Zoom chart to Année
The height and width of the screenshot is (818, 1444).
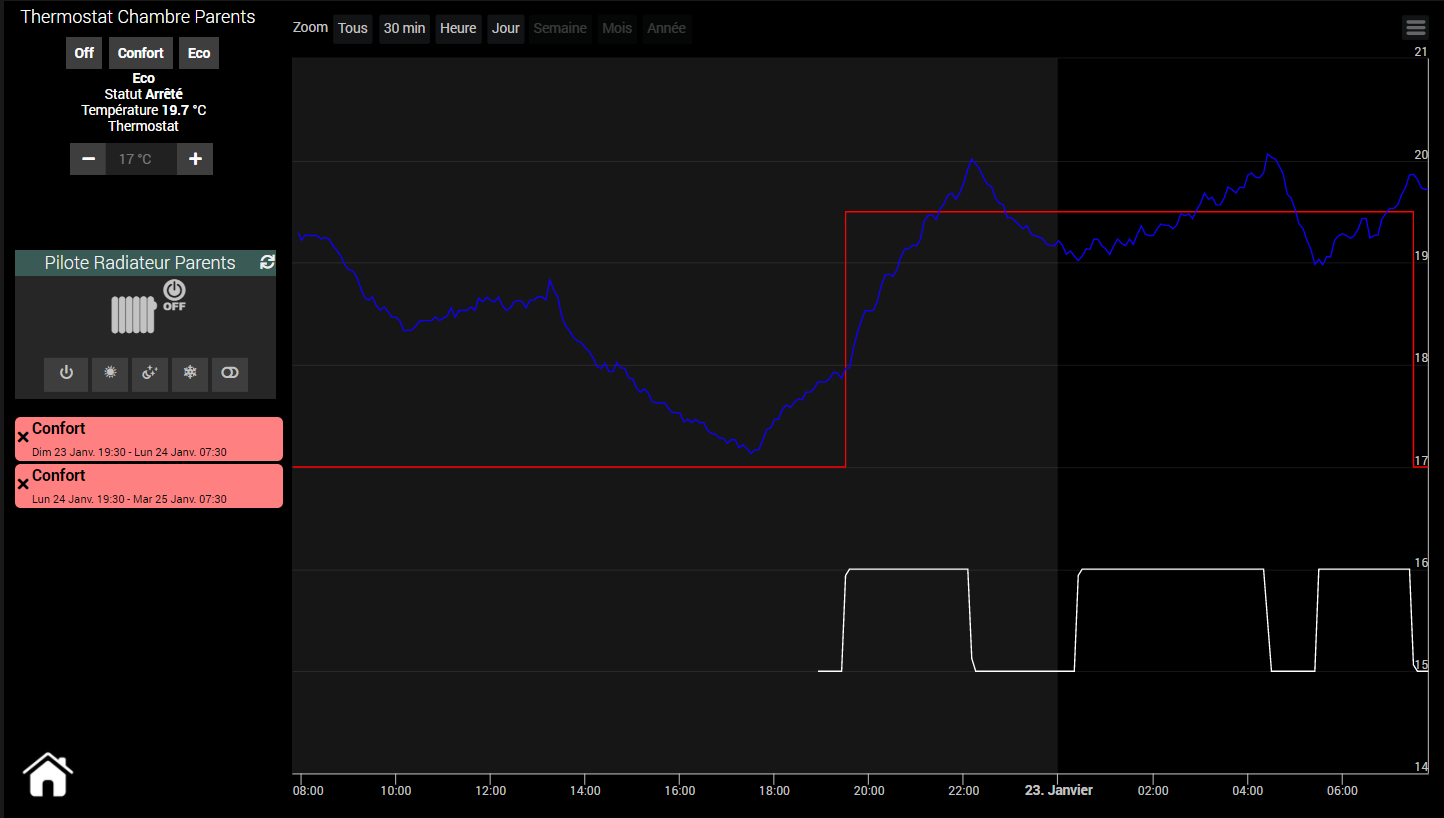coord(667,28)
